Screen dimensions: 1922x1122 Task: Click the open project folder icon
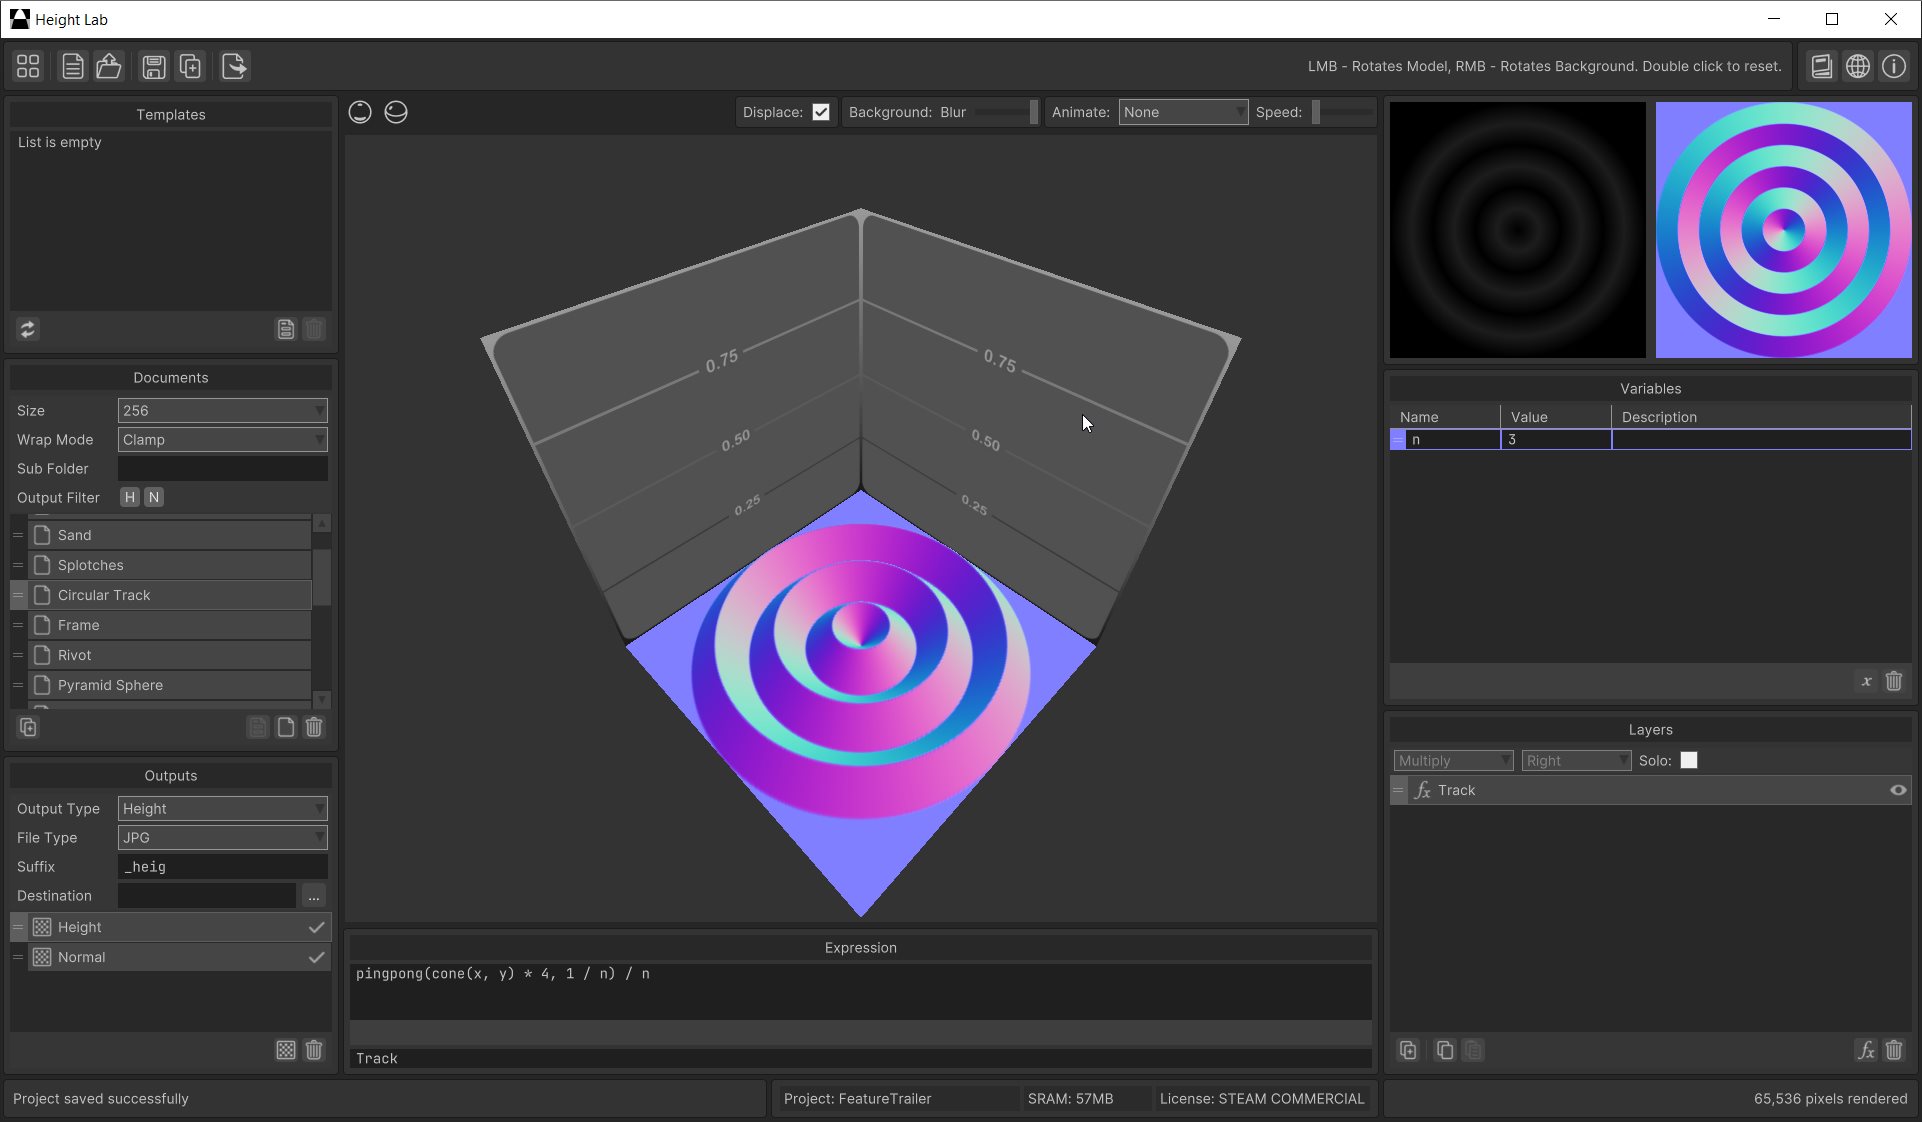109,67
